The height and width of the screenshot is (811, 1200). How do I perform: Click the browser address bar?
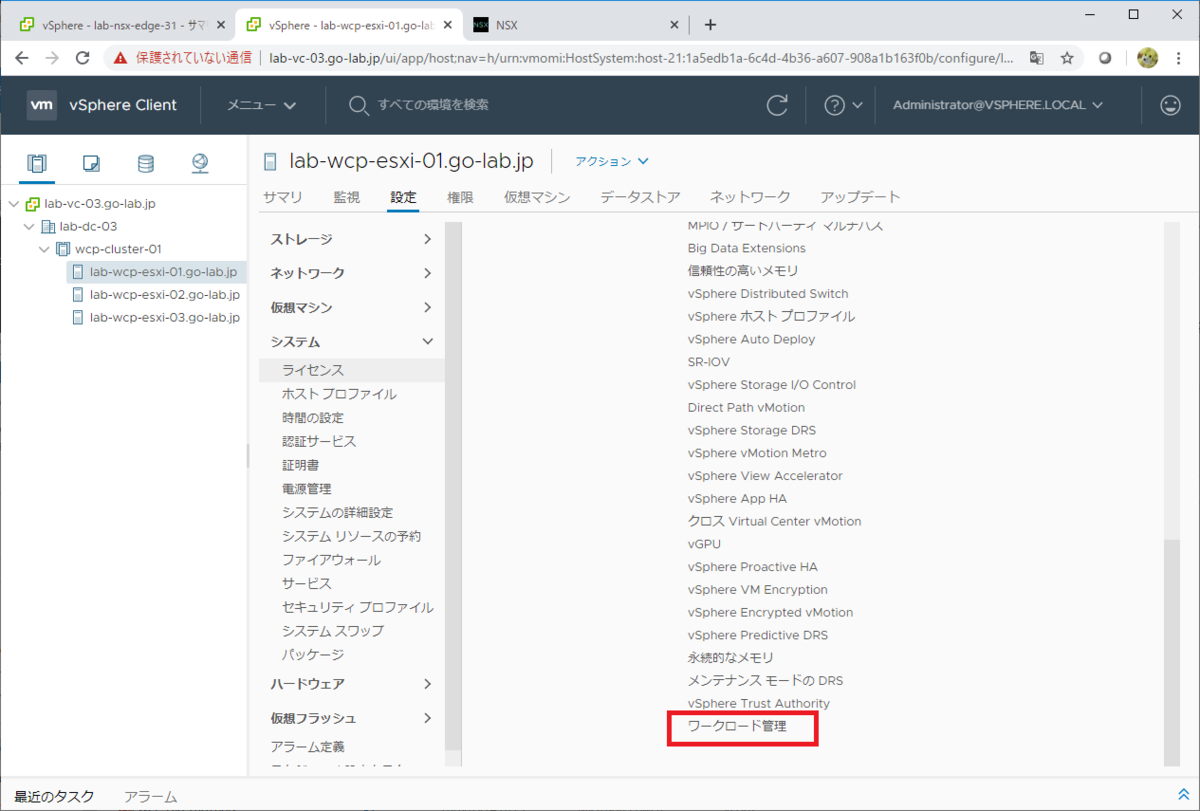tap(640, 58)
